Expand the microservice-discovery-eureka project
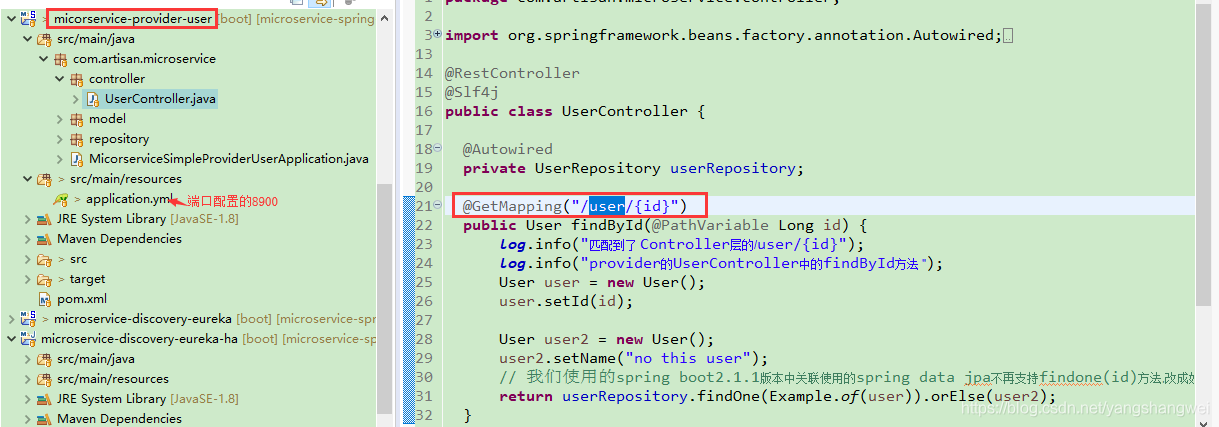The height and width of the screenshot is (427, 1219). (x=11, y=319)
